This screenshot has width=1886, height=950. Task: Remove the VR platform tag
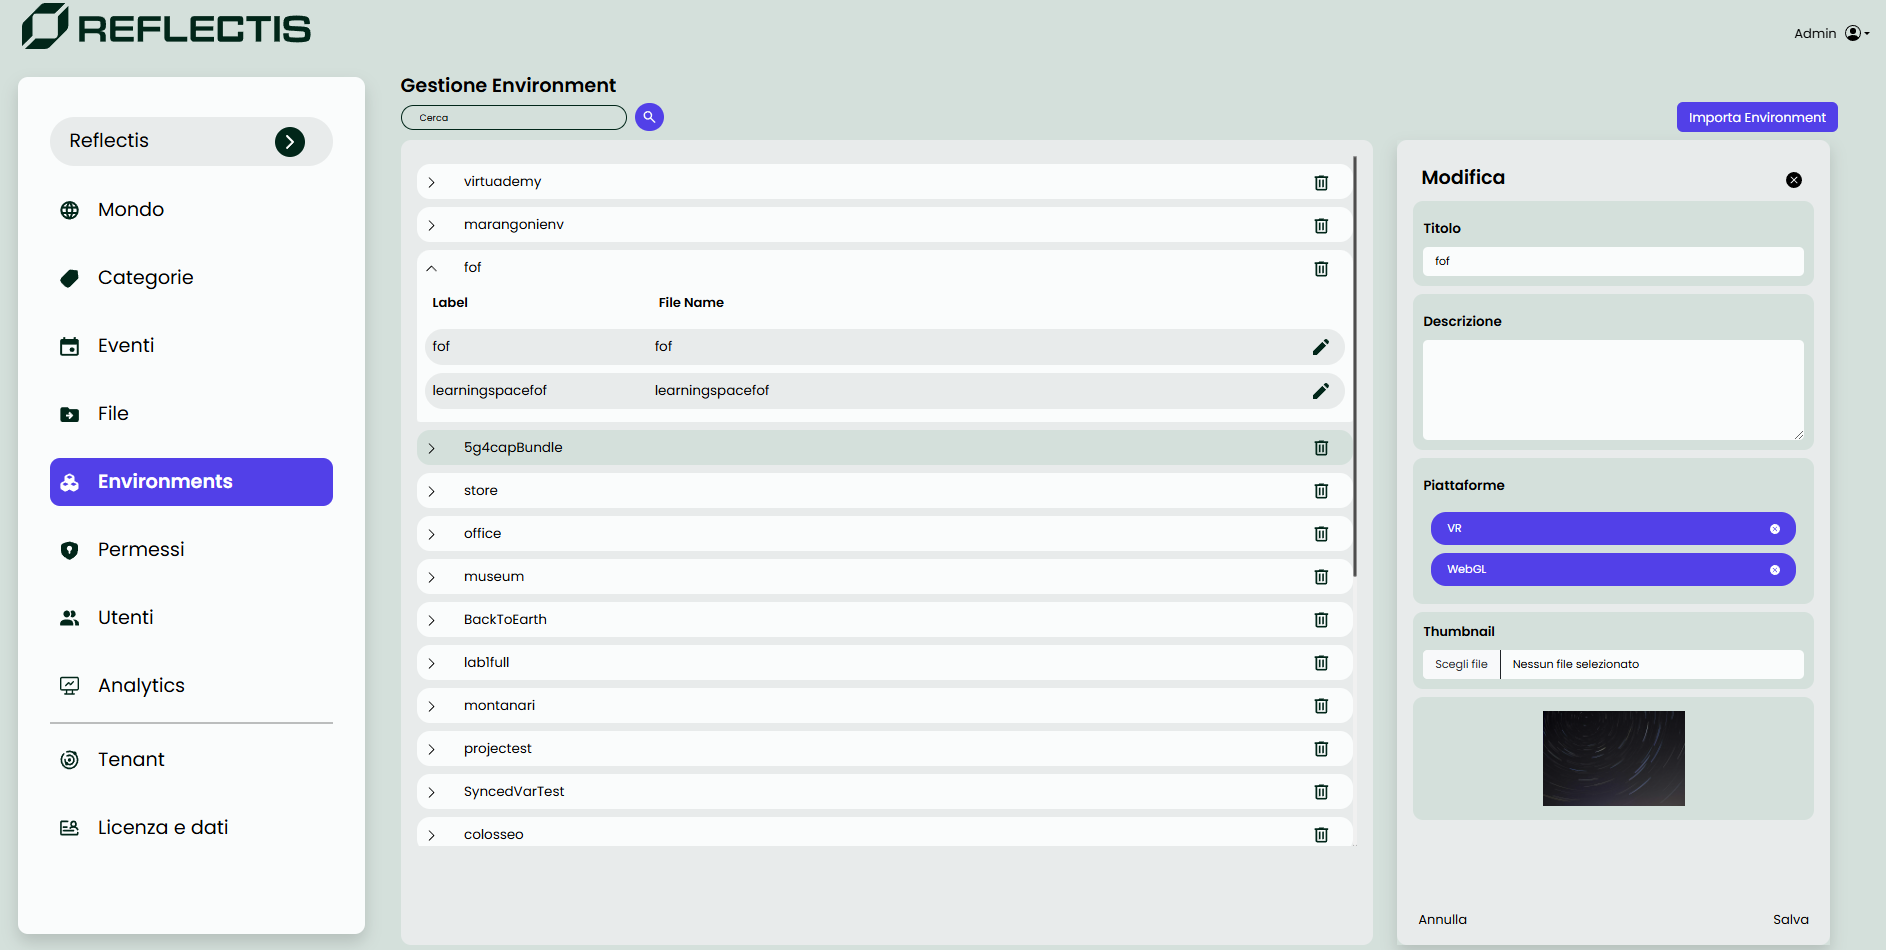1774,529
